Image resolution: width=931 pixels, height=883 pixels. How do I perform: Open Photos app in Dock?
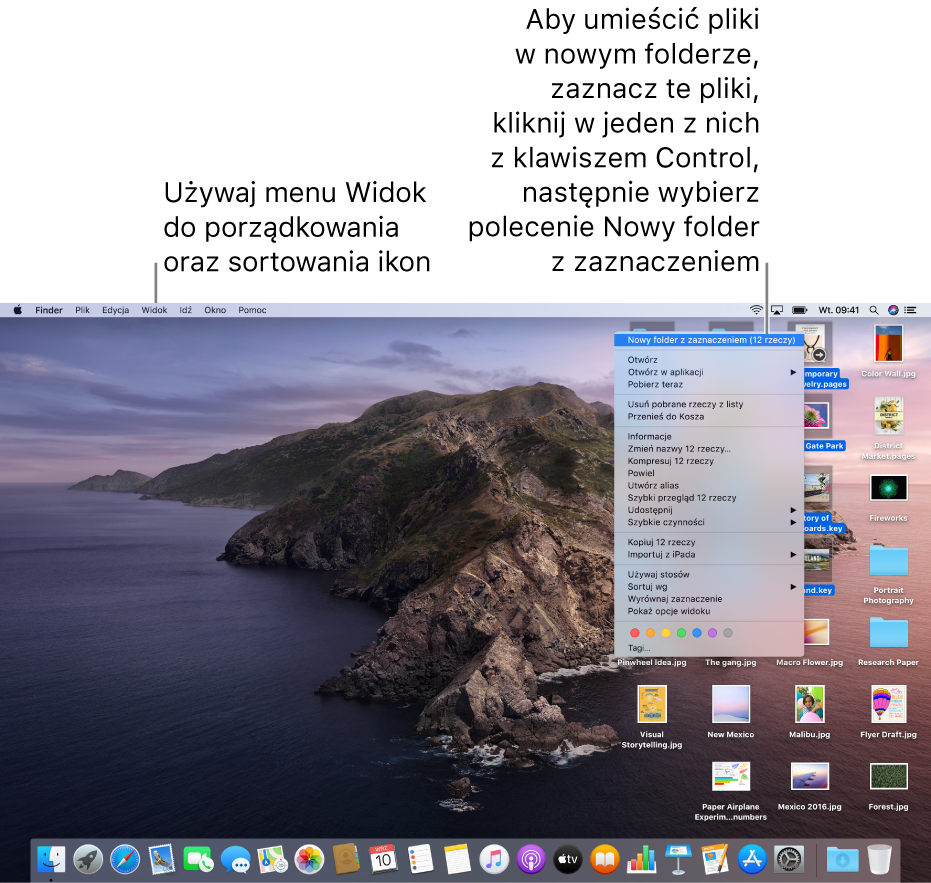pyautogui.click(x=309, y=859)
